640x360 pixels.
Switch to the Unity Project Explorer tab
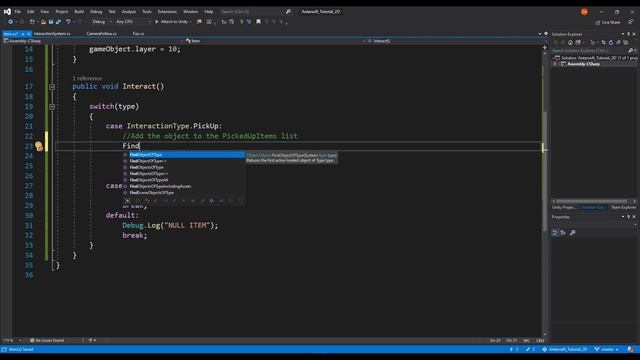pyautogui.click(x=565, y=207)
